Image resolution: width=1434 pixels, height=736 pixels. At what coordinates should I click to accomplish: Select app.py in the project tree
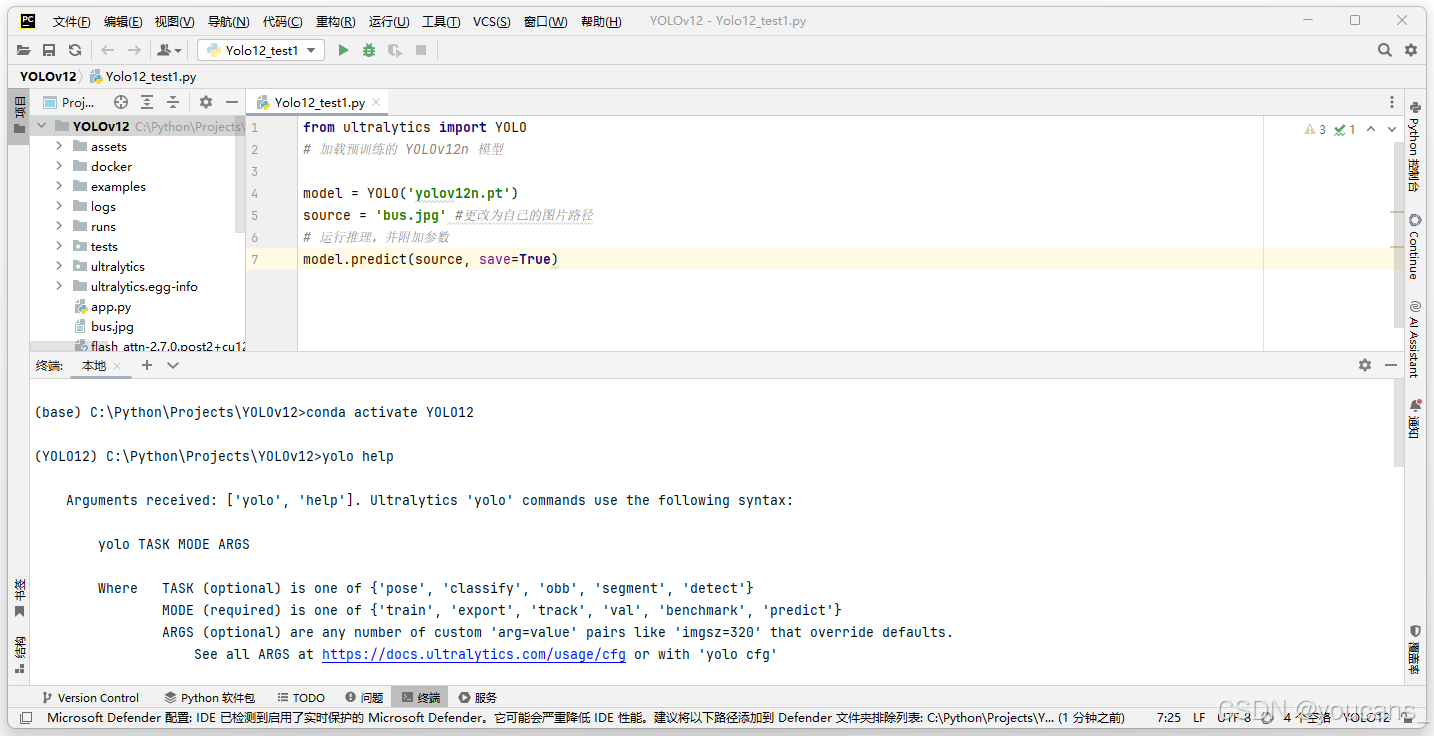pos(110,307)
